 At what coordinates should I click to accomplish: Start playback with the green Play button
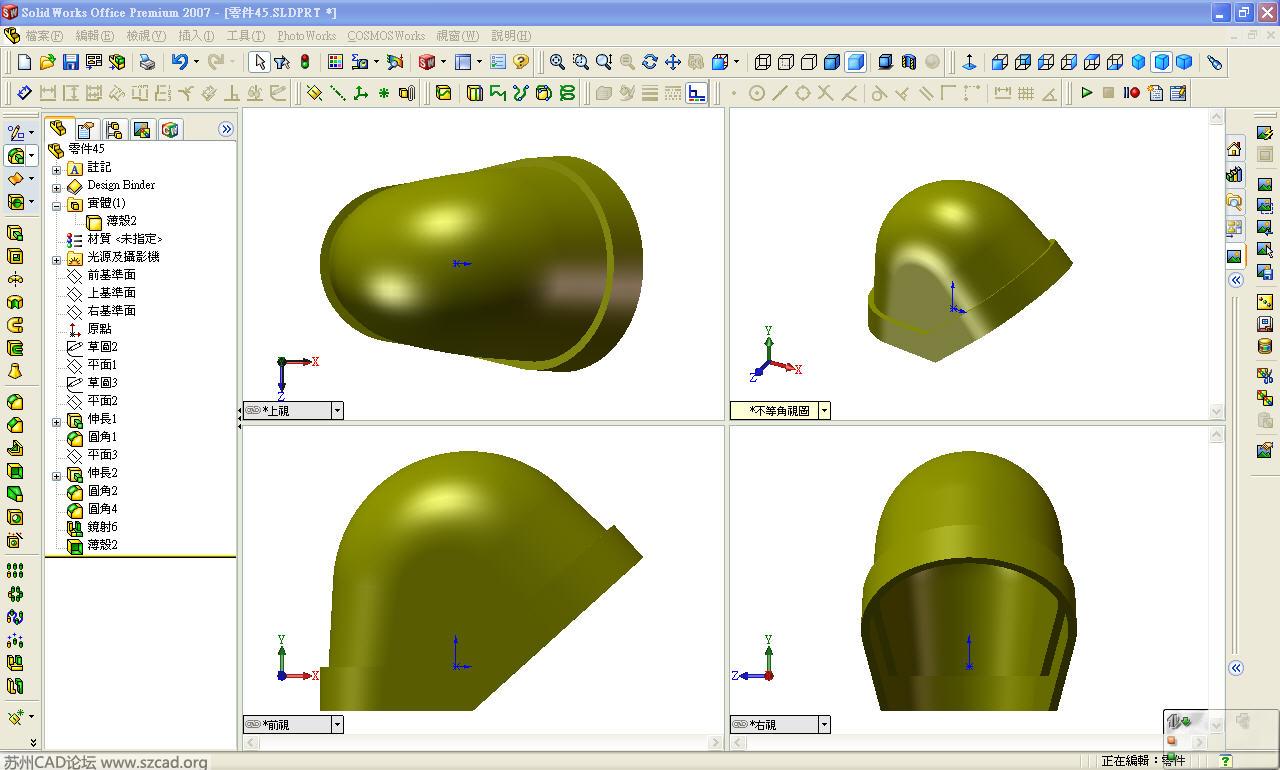click(x=1087, y=93)
